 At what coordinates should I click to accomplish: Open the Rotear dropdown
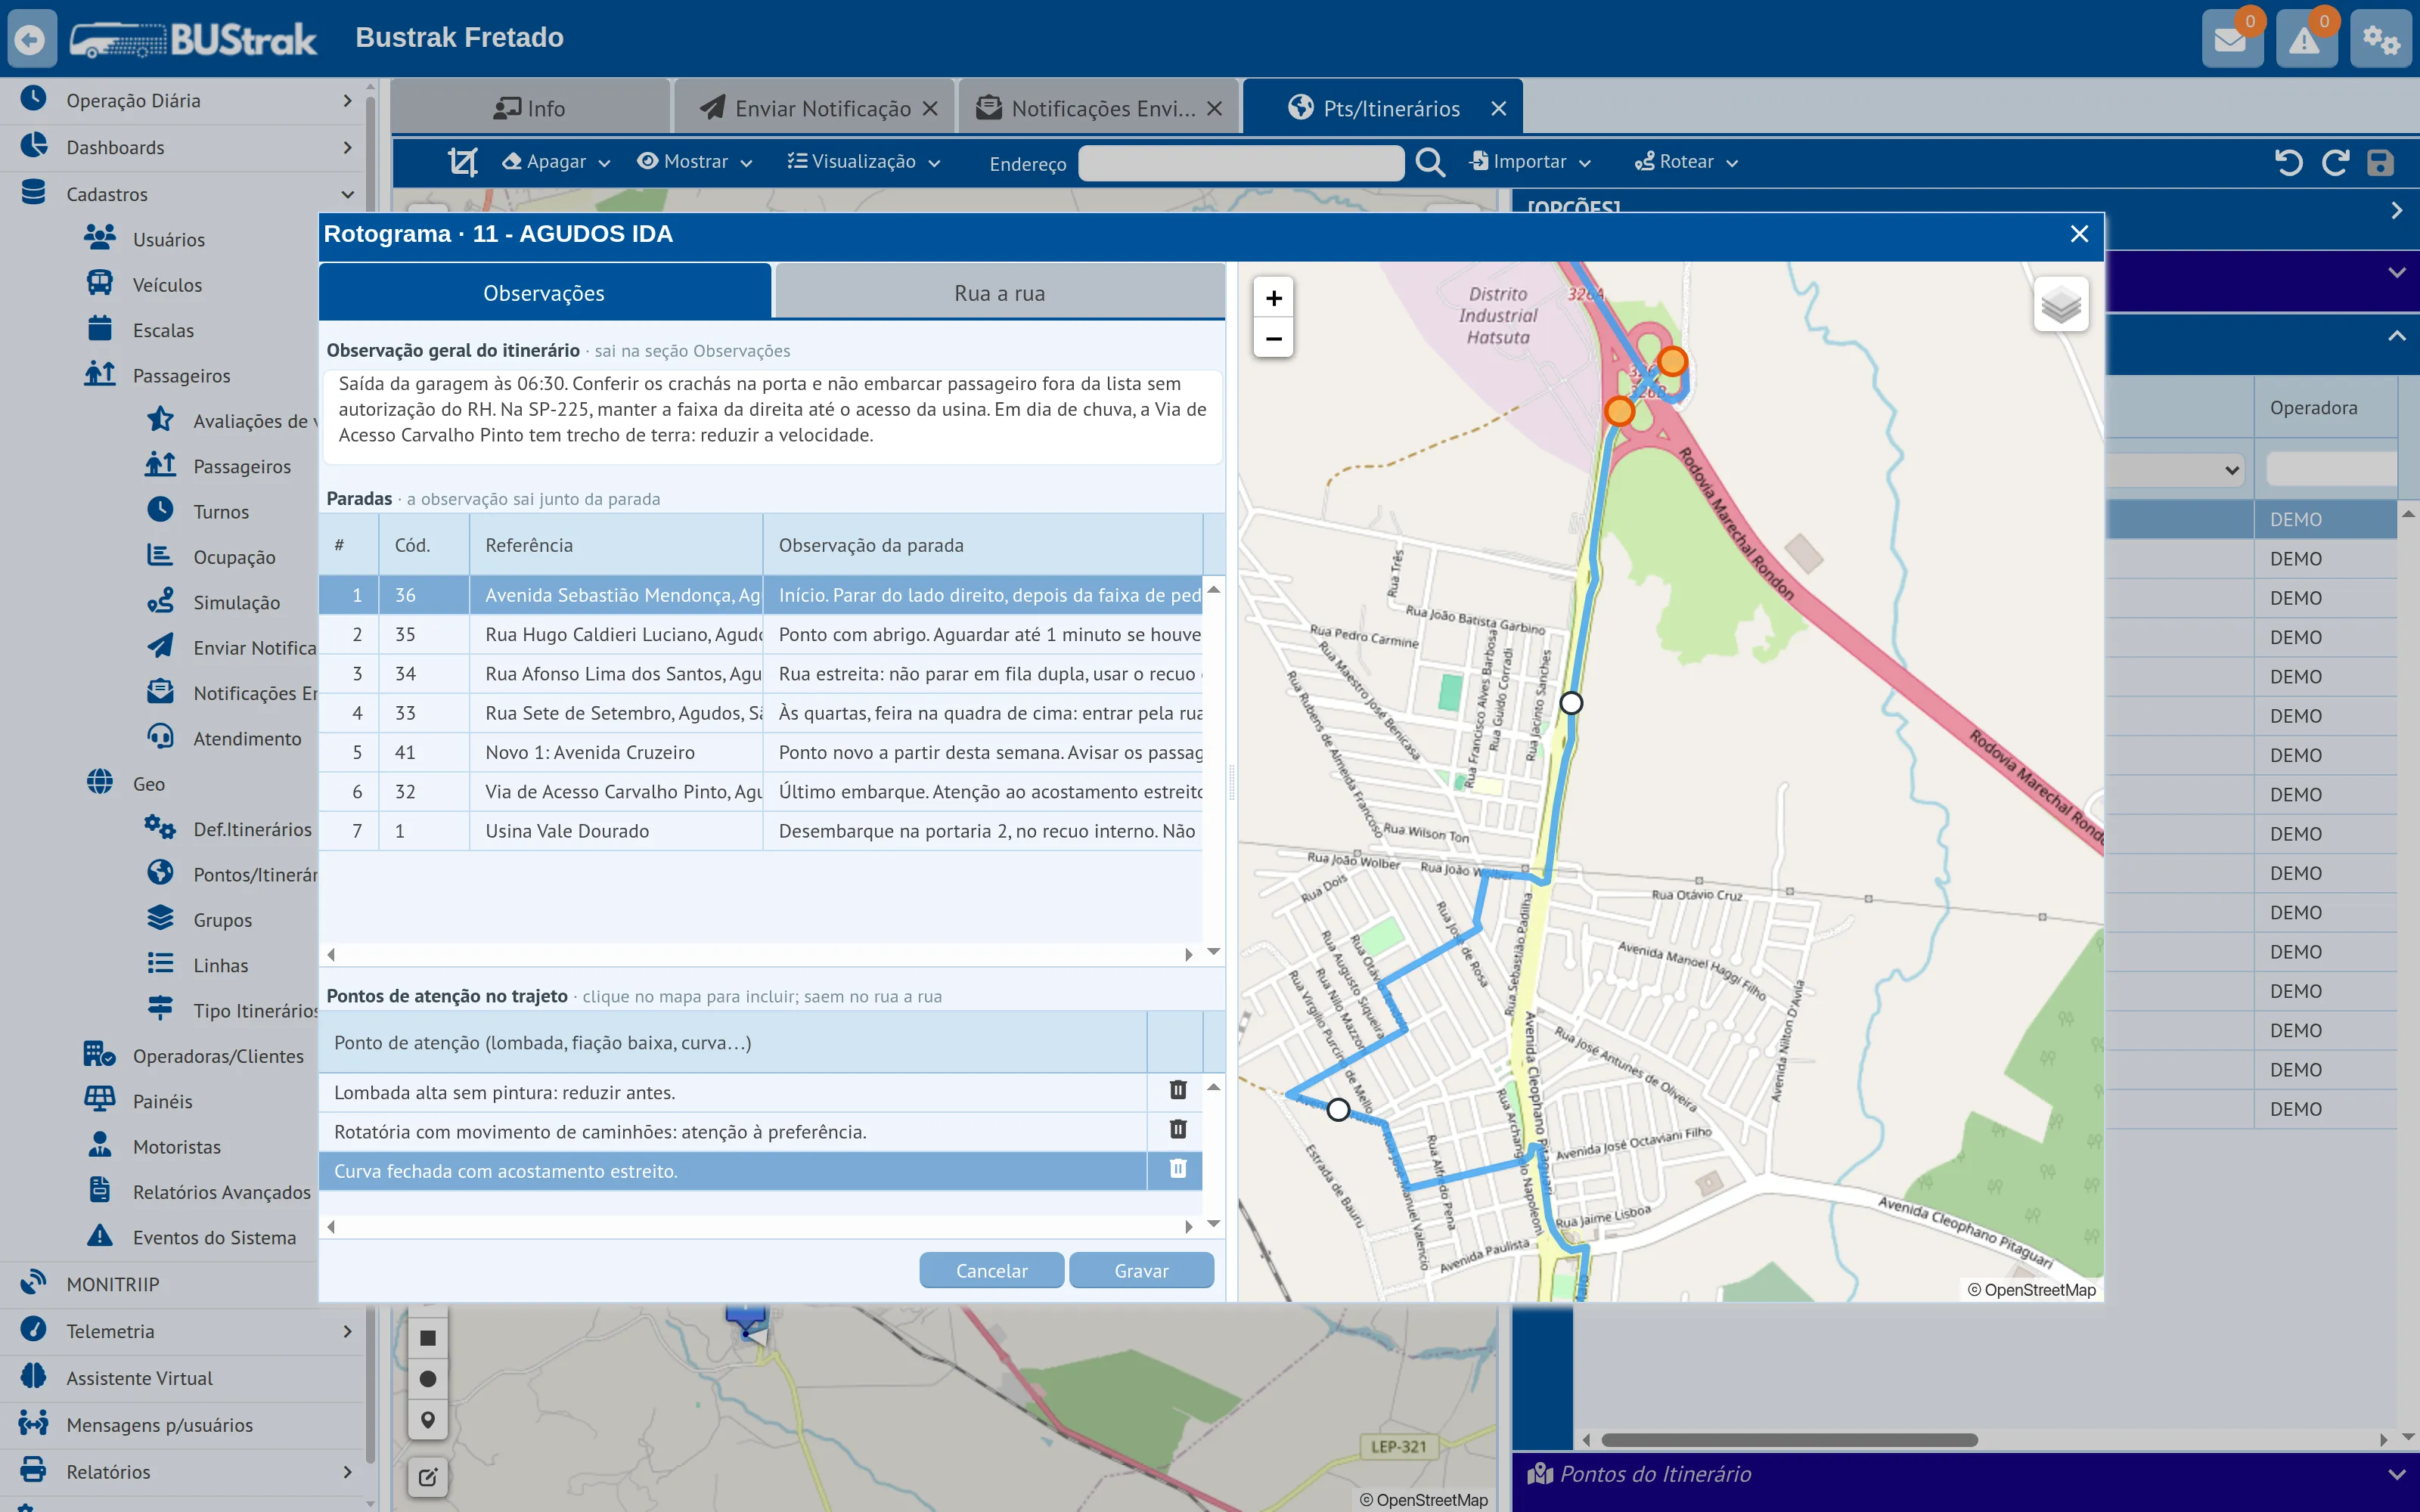pos(1687,162)
